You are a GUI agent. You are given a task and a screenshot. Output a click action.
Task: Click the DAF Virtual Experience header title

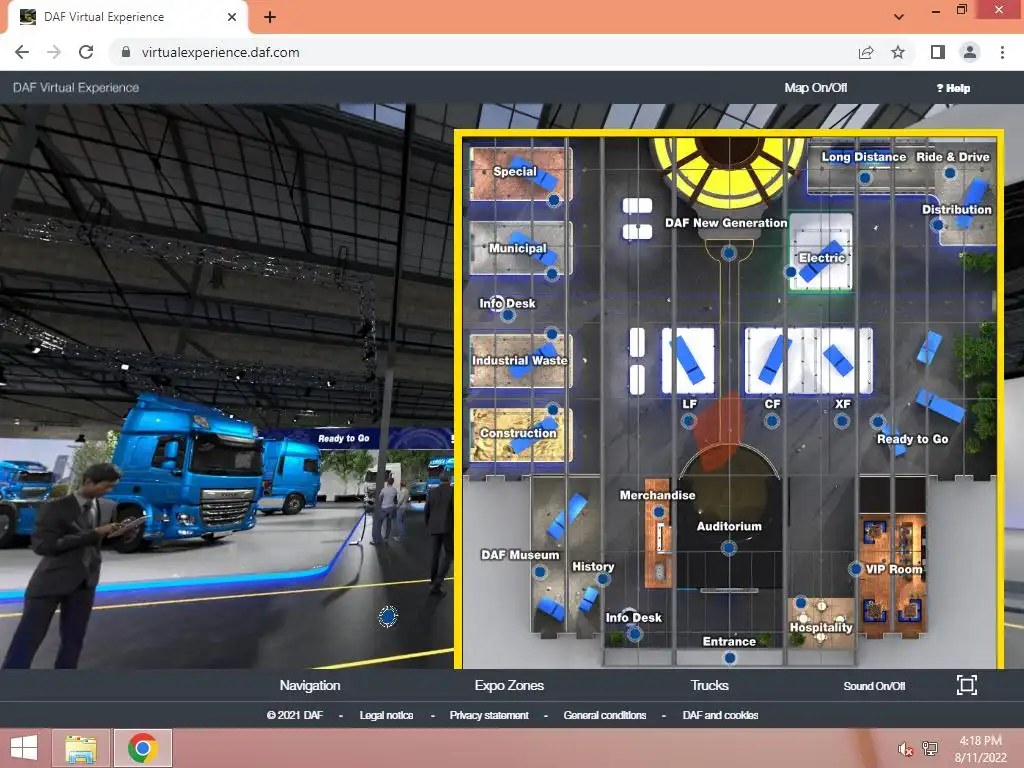[x=76, y=88]
